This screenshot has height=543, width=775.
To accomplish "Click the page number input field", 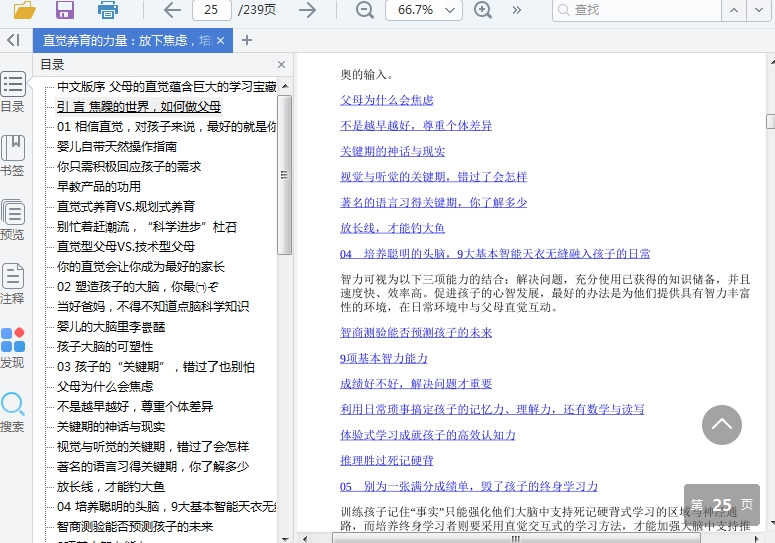I will click(x=212, y=10).
